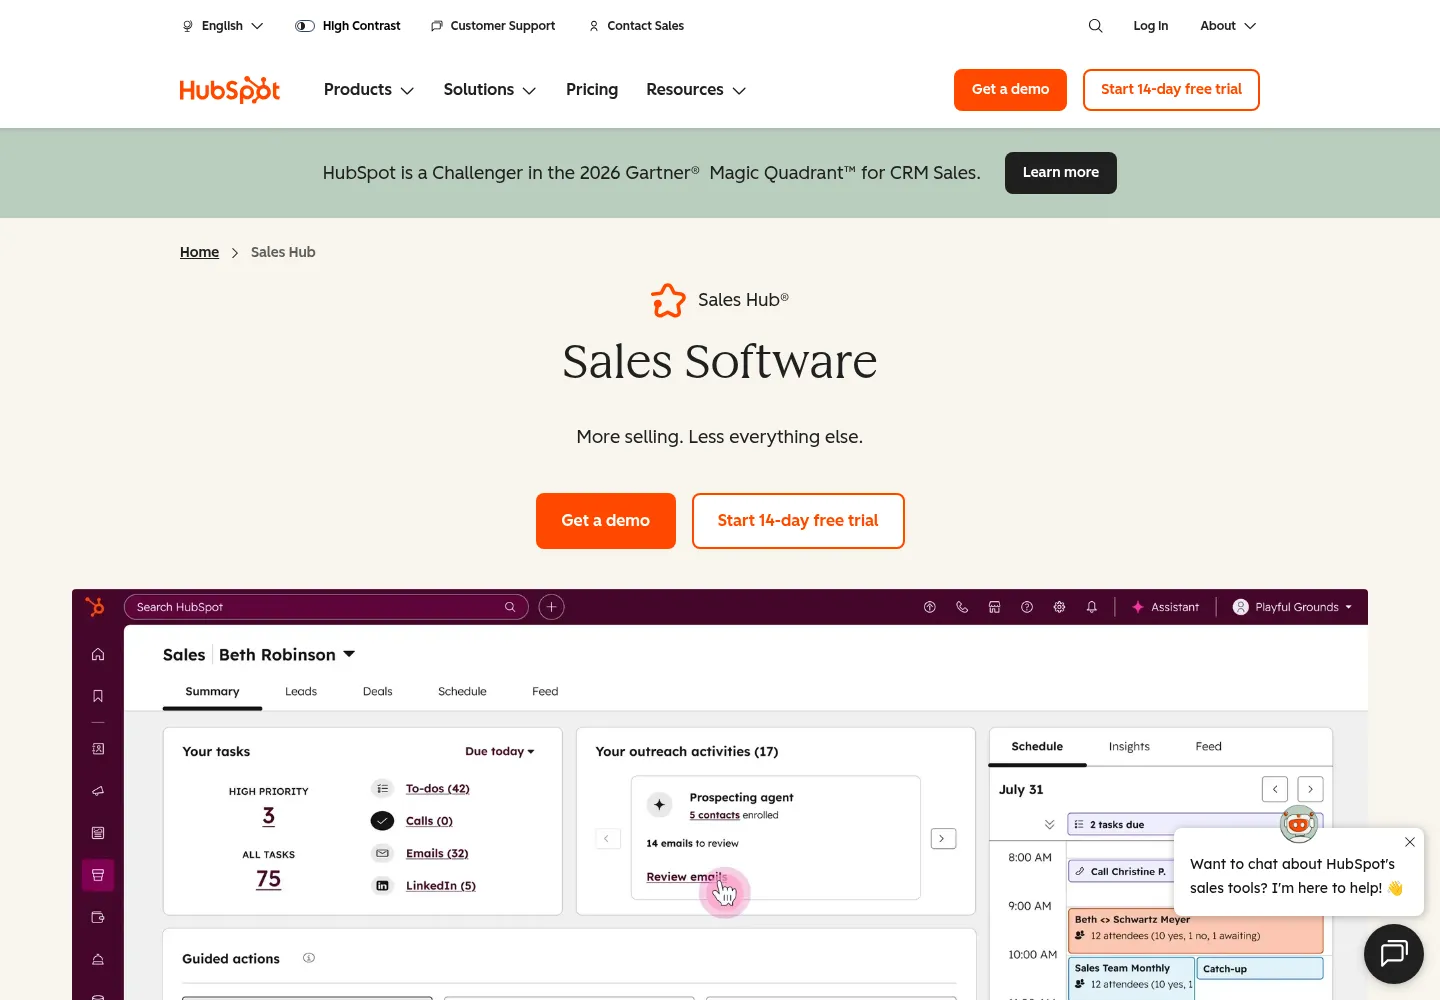Open the Due today filter dropdown
Screen dimensions: 1440x1000
coord(500,752)
